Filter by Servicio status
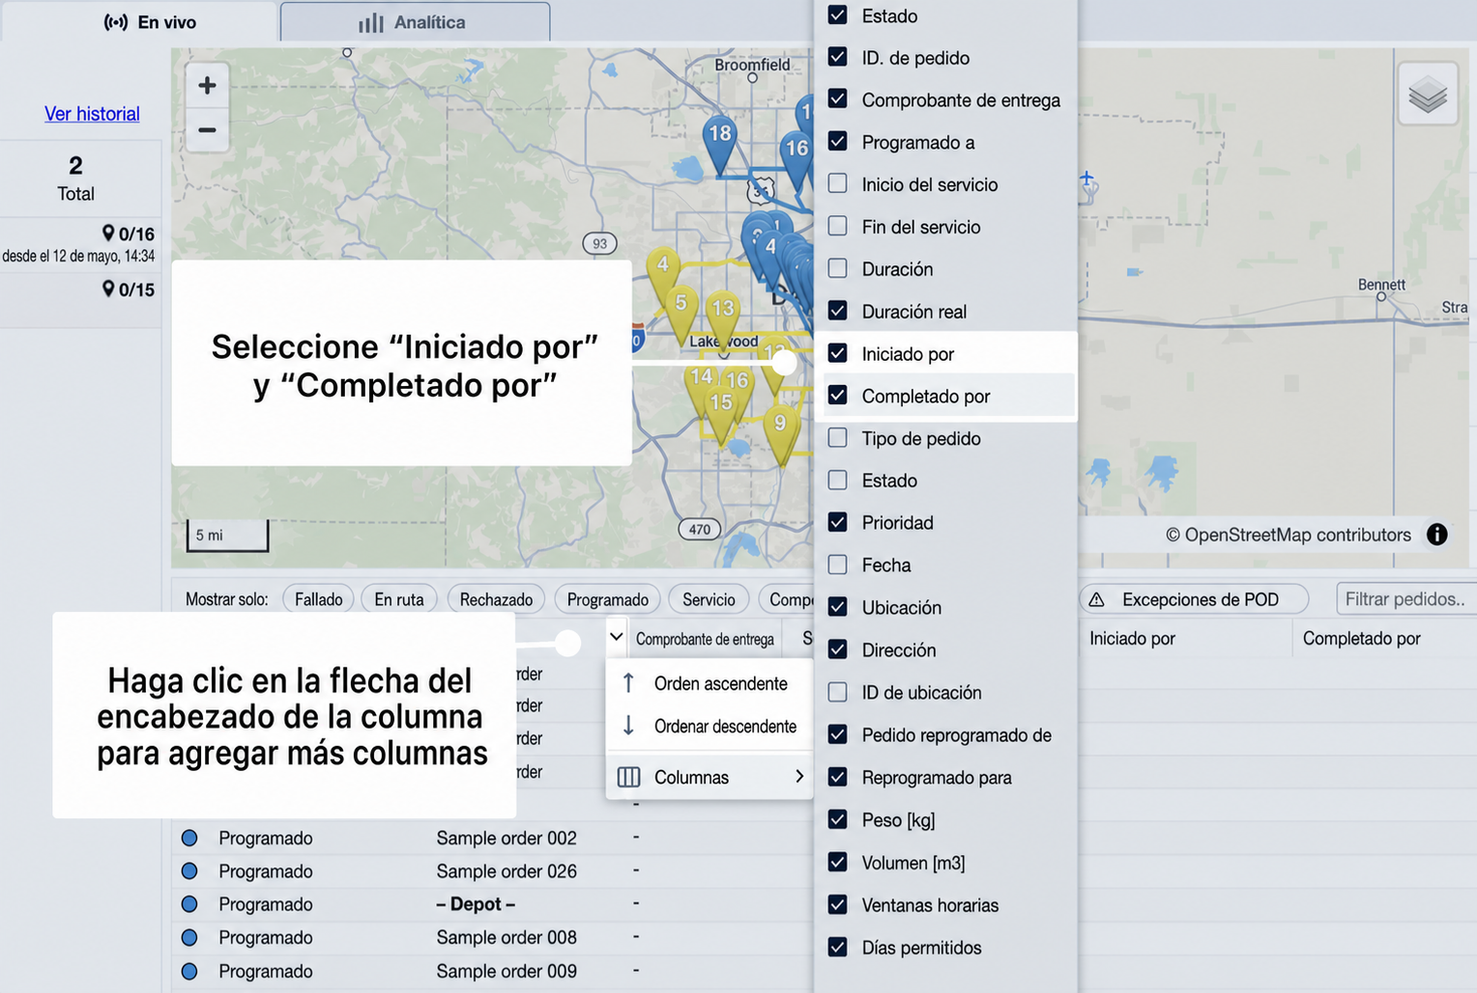The image size is (1477, 993). (709, 599)
